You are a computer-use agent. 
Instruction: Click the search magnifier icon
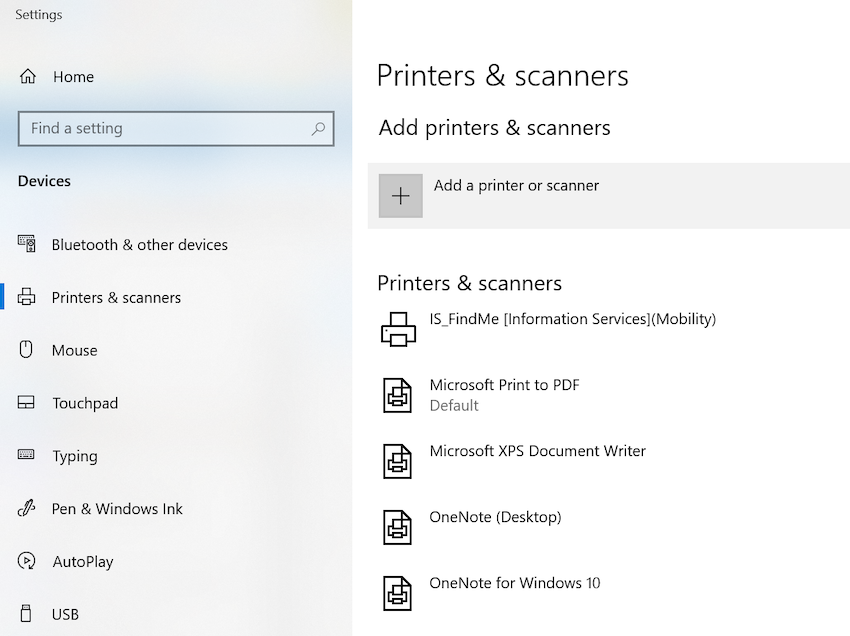point(318,129)
